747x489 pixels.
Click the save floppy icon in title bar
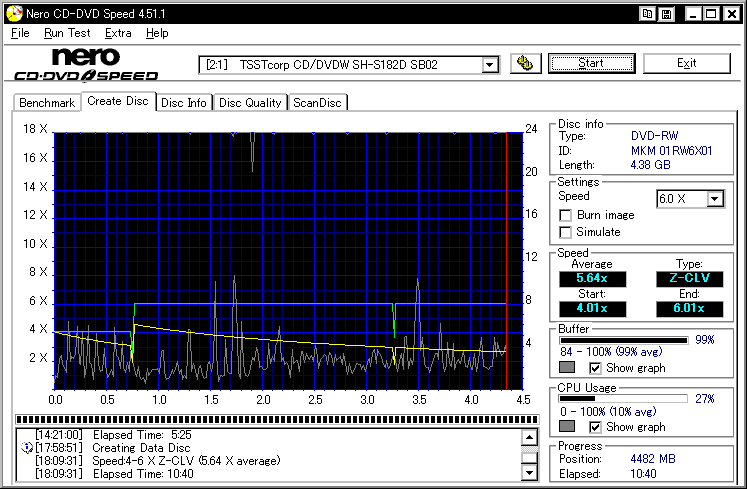[666, 14]
